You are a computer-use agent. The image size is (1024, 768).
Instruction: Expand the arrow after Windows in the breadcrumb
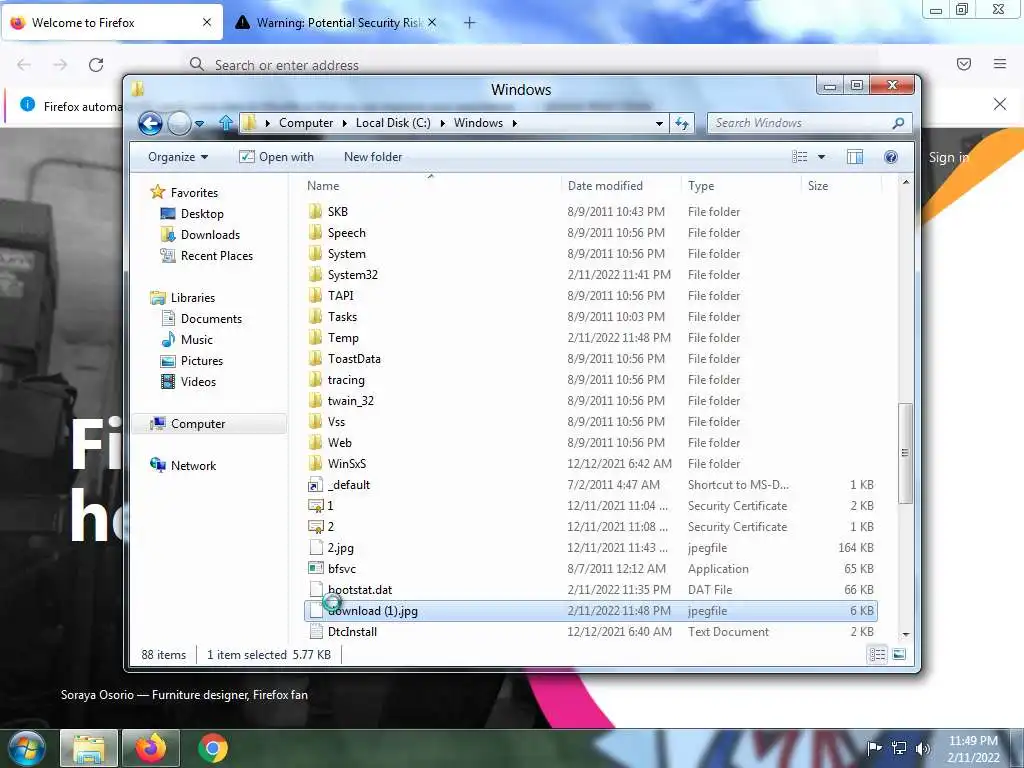point(515,123)
